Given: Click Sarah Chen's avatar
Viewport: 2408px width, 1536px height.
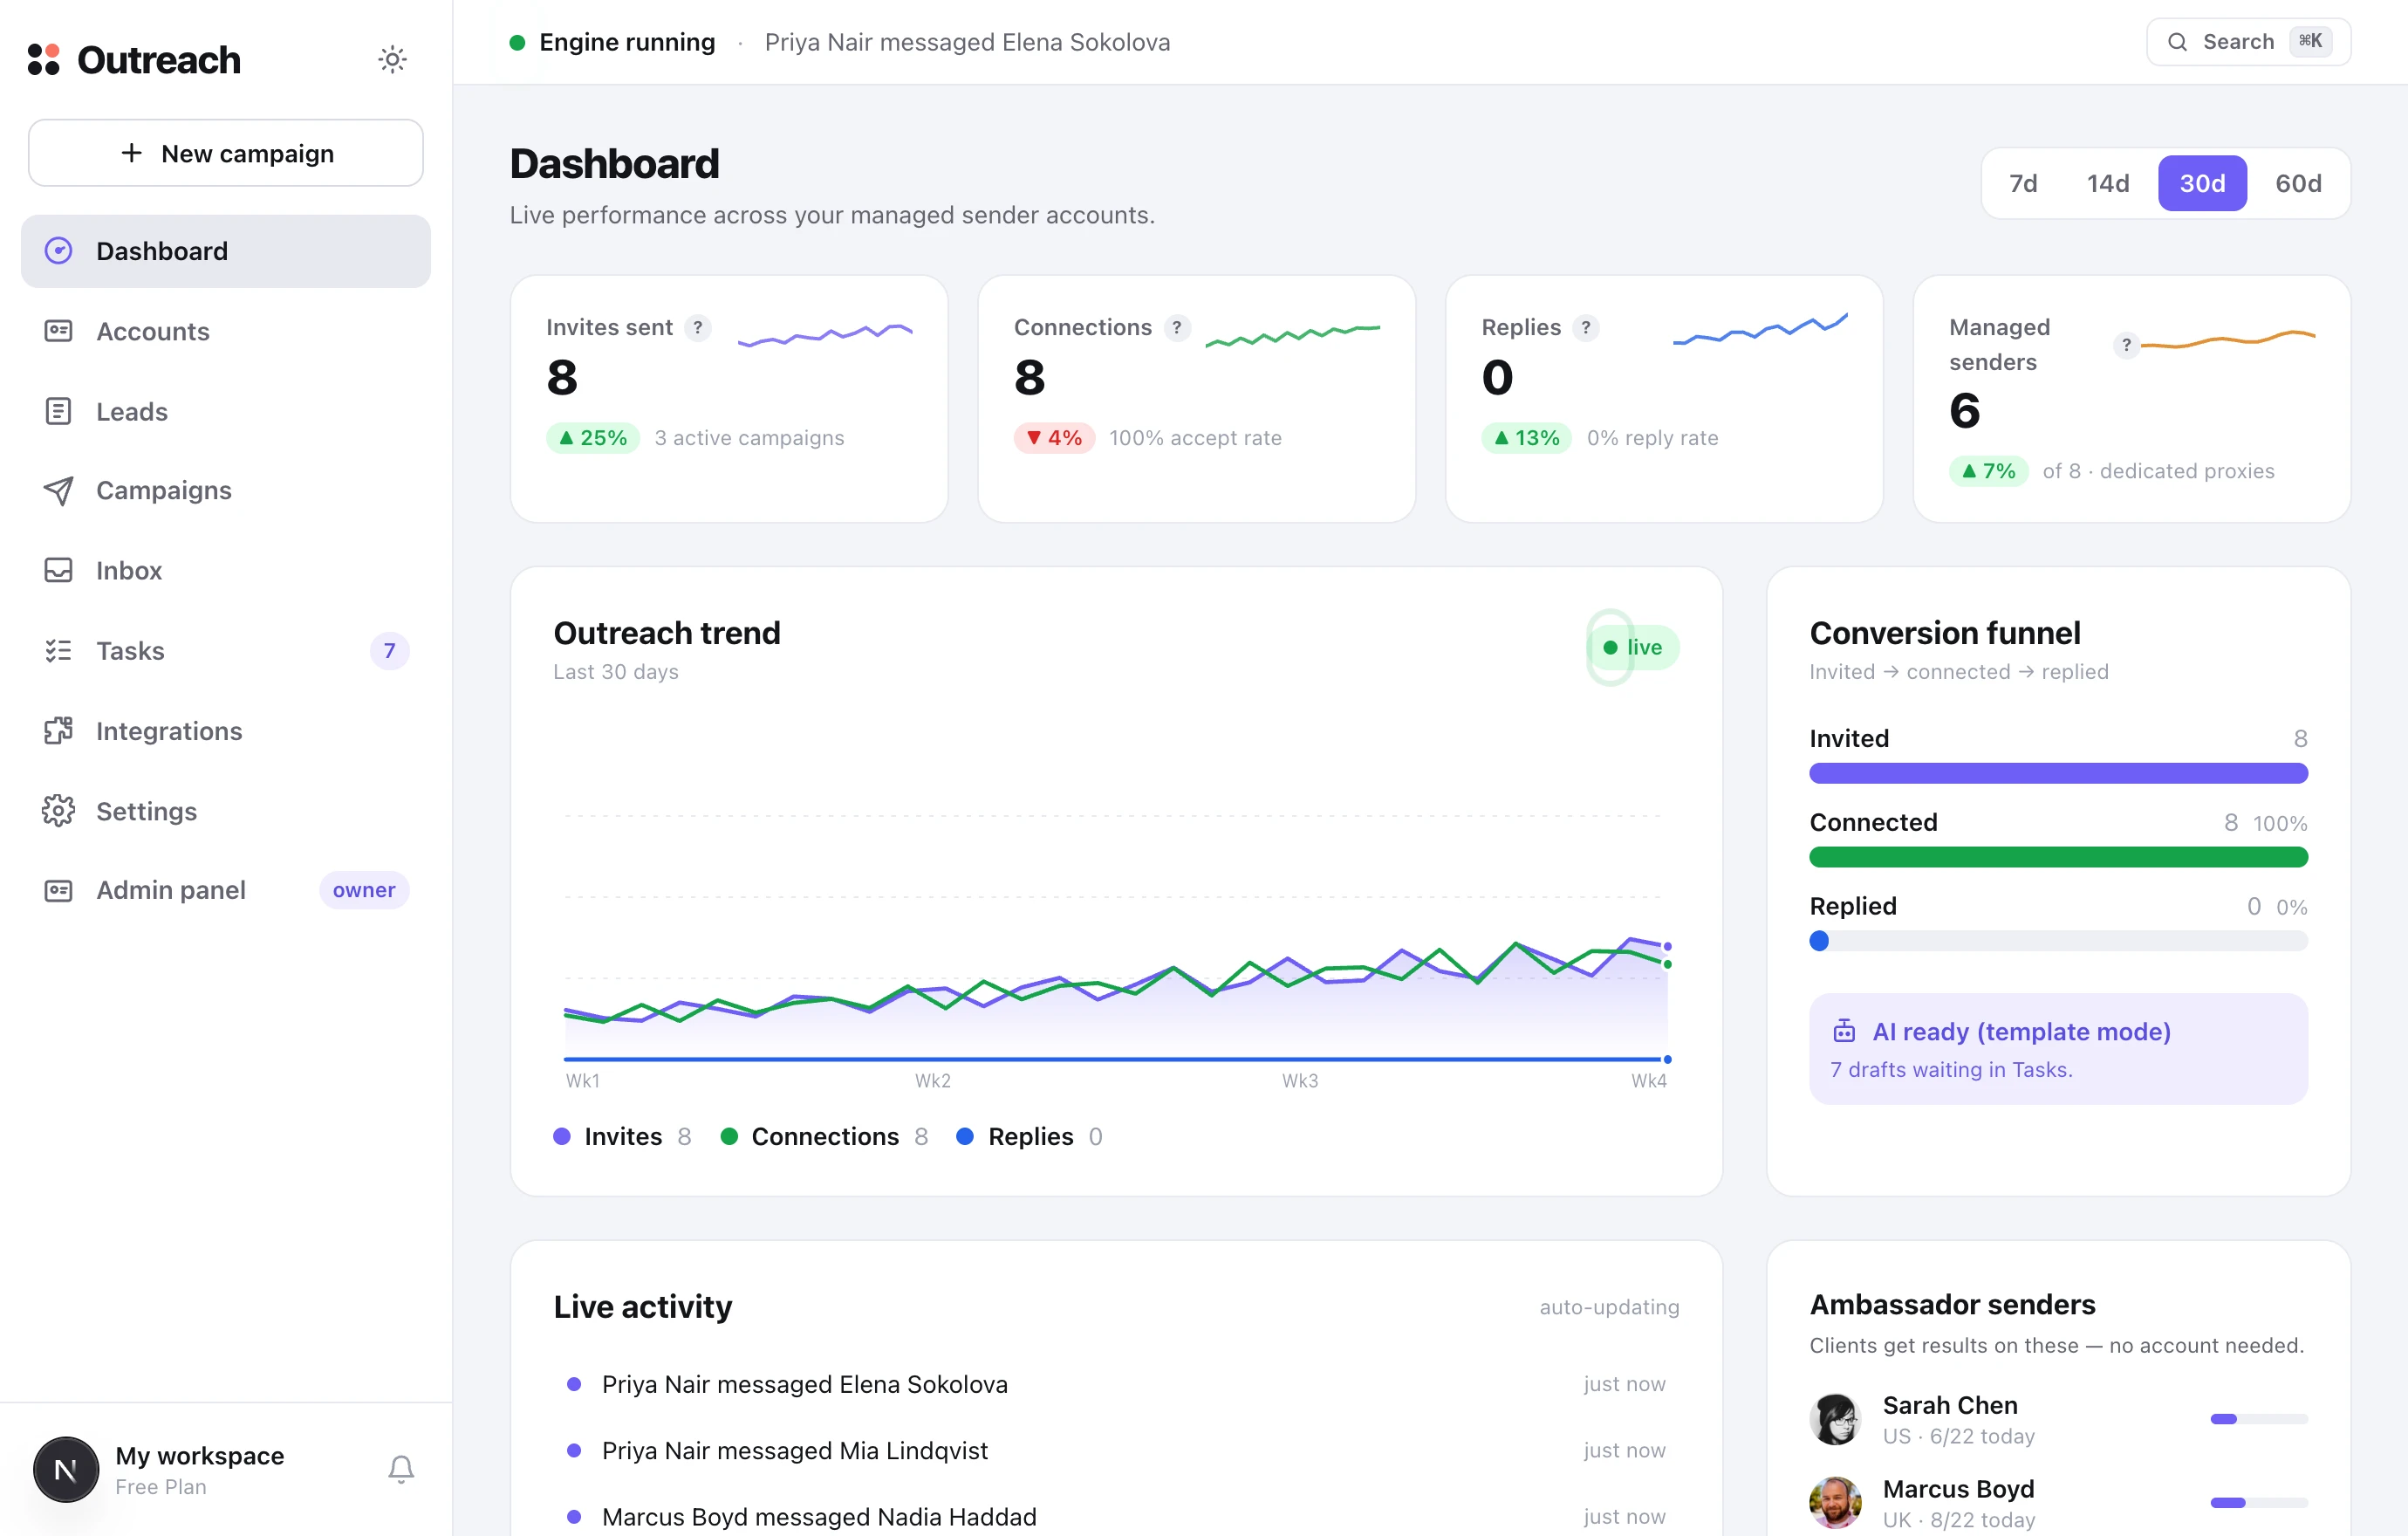Looking at the screenshot, I should [x=1835, y=1419].
